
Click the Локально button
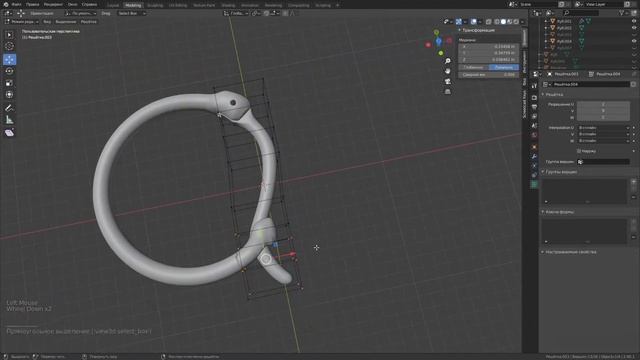pos(504,67)
